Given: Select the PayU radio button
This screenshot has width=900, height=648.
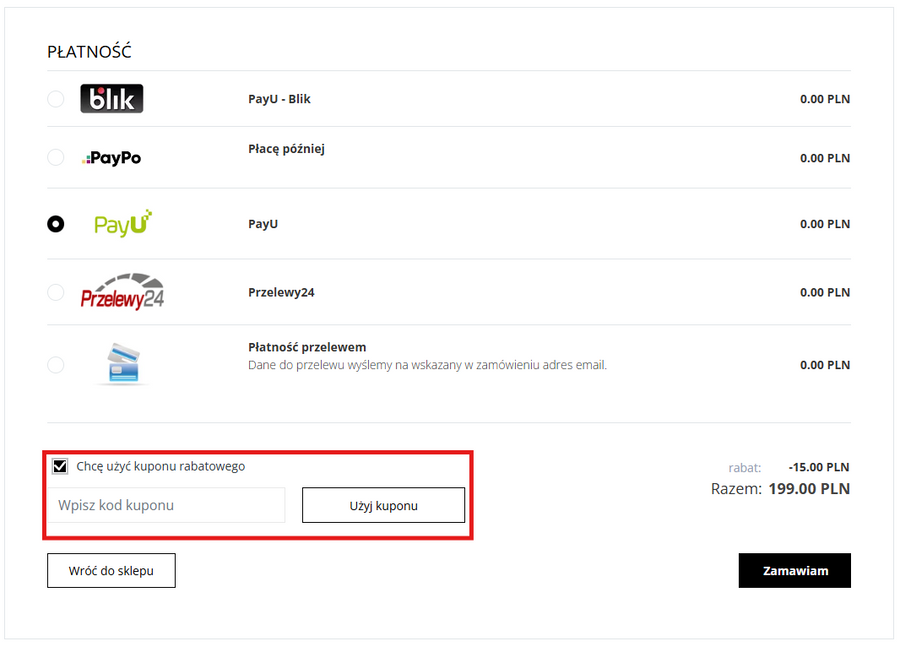Looking at the screenshot, I should [x=56, y=224].
